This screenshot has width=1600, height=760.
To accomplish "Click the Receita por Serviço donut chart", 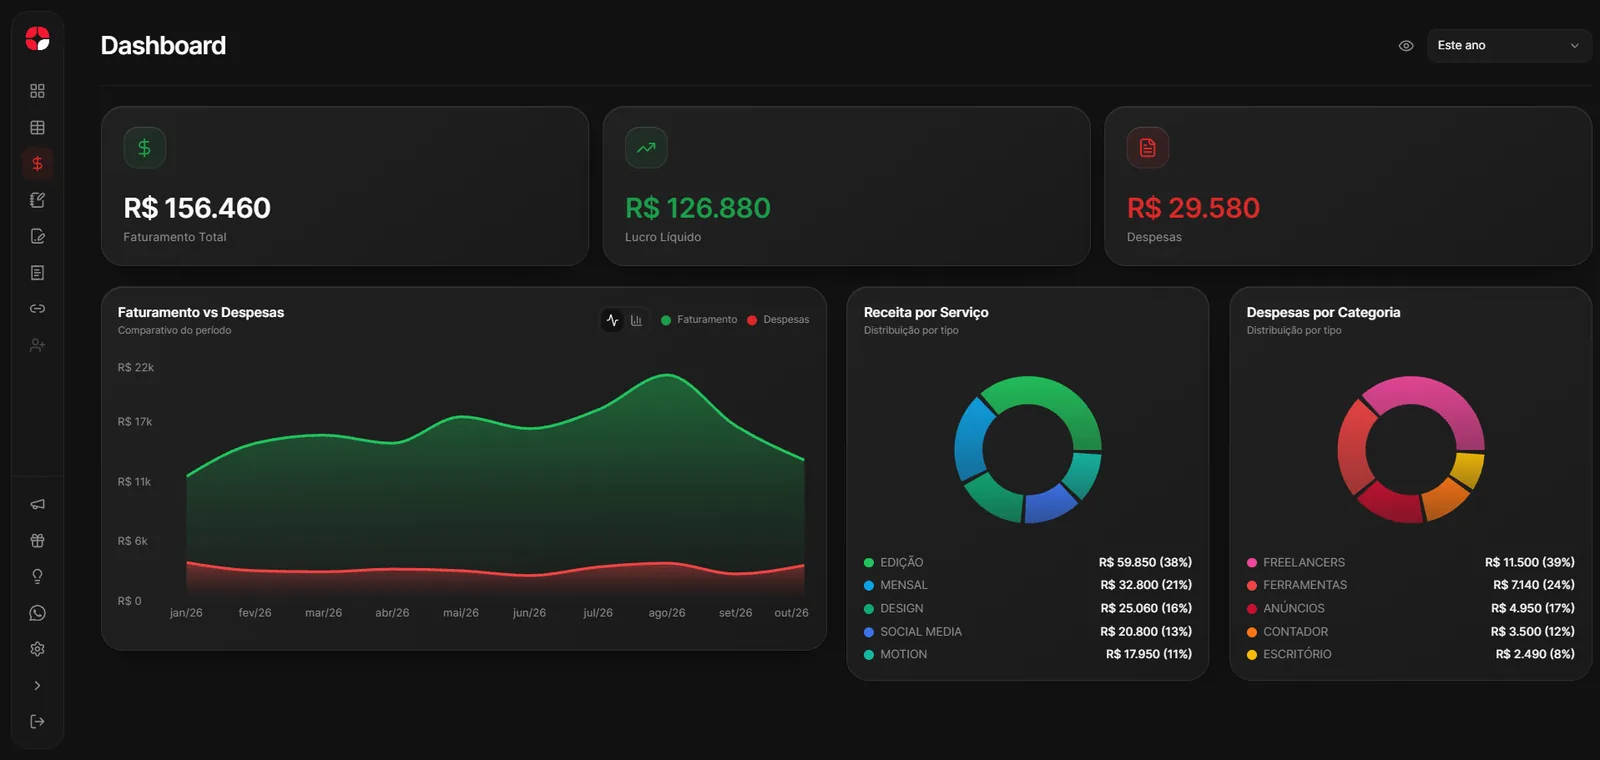I will [x=1028, y=450].
